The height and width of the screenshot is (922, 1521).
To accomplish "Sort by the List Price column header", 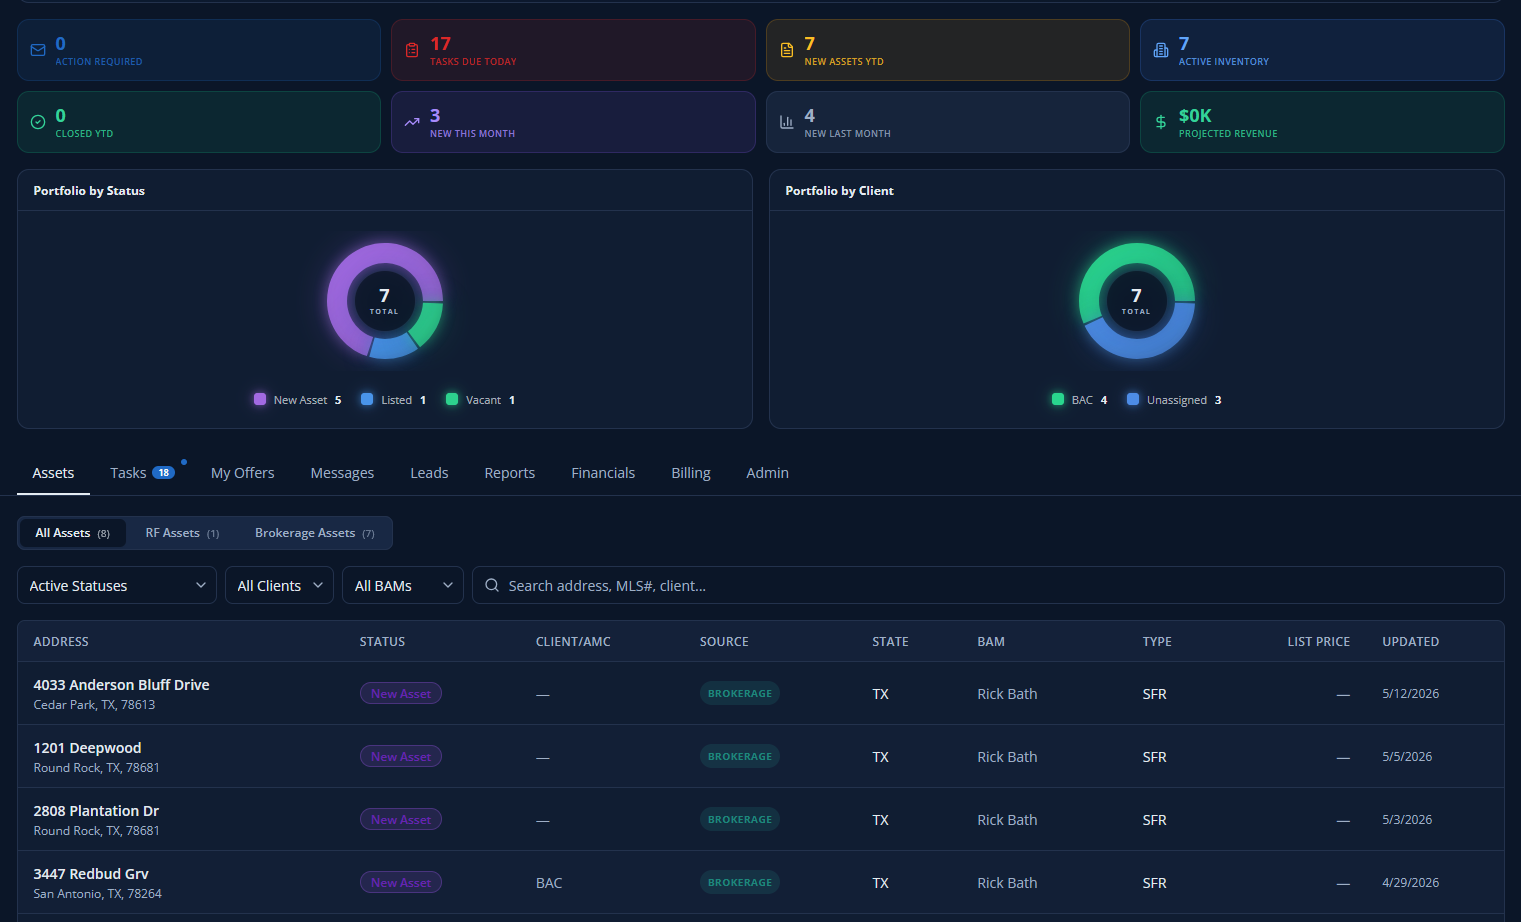I will pos(1318,642).
